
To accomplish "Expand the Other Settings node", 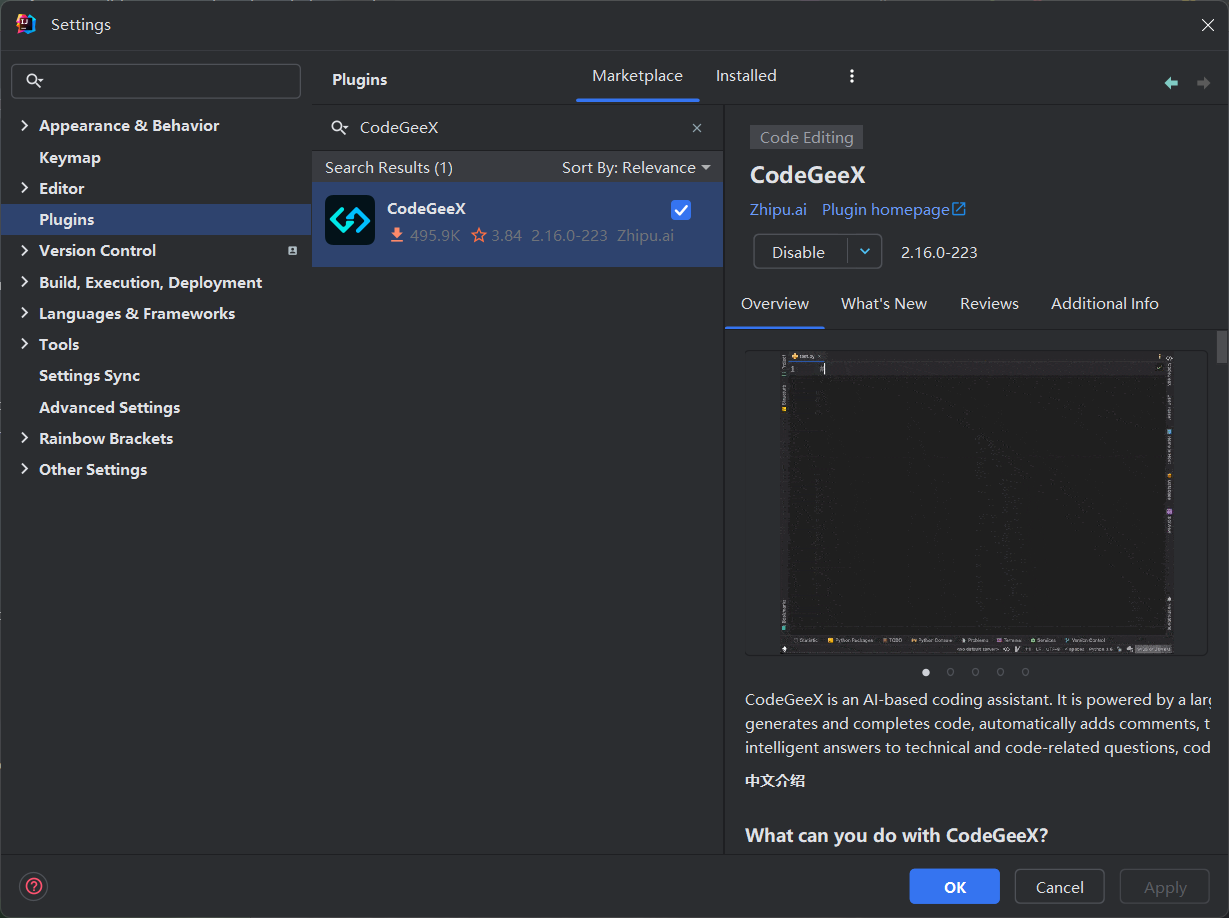I will point(24,469).
